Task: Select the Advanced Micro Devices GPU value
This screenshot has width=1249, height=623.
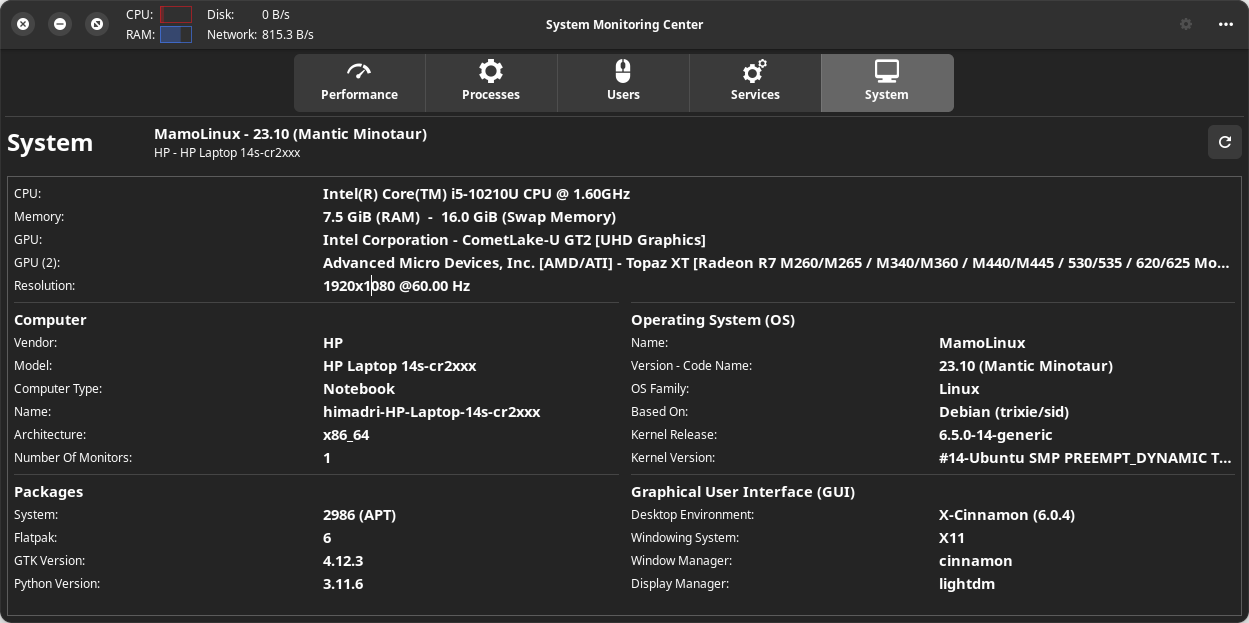Action: click(776, 263)
